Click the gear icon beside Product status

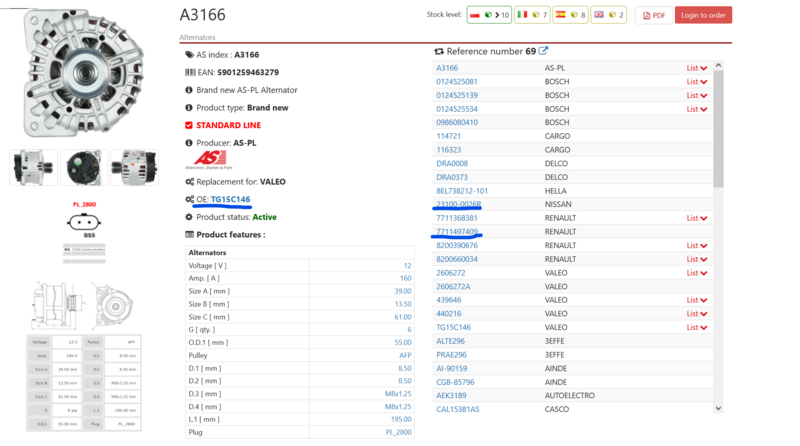[x=189, y=217]
